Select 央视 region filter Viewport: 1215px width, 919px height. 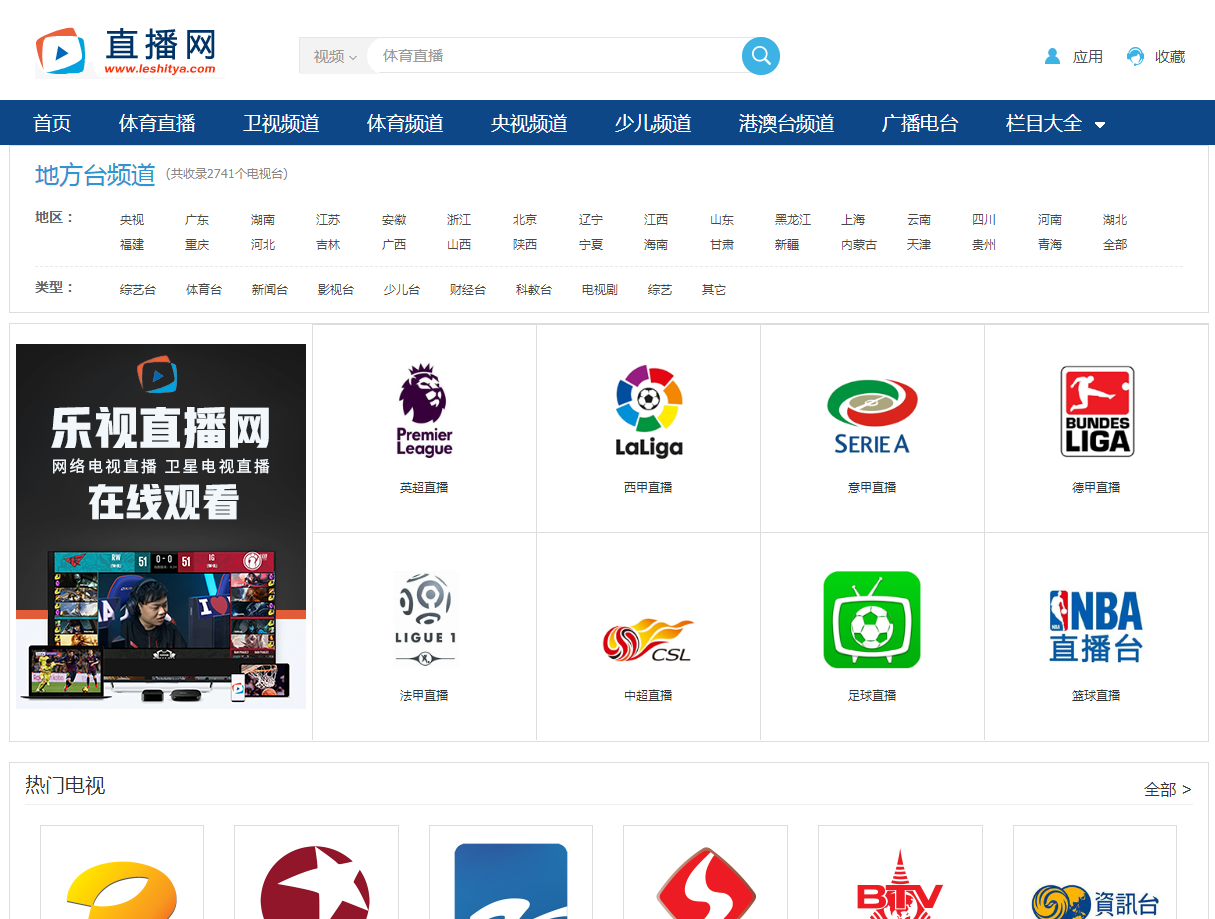click(x=132, y=219)
